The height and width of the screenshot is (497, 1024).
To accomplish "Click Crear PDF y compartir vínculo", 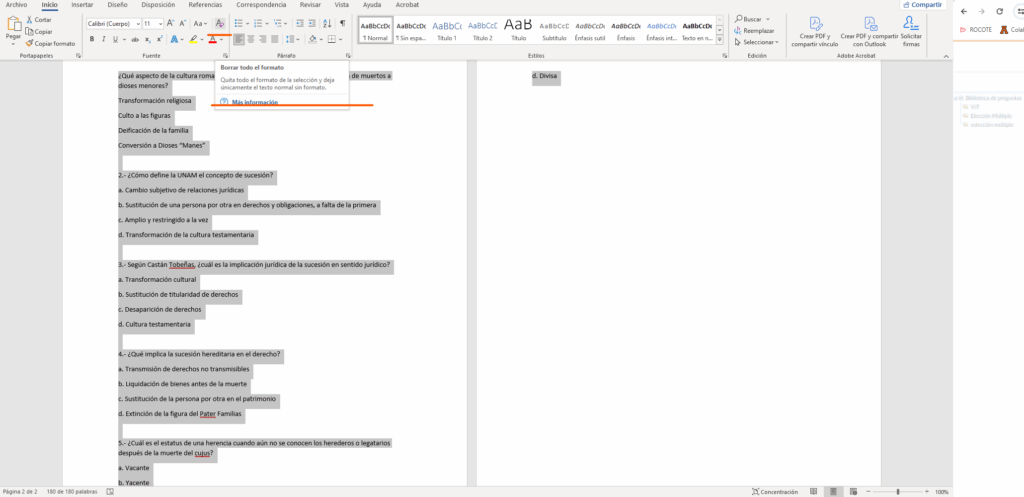I will coord(811,30).
